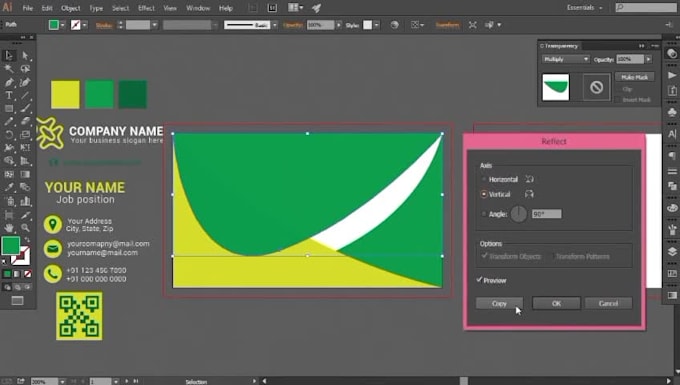The width and height of the screenshot is (680, 385).
Task: Enable the Clip checkbox in Transparency
Action: coord(618,89)
